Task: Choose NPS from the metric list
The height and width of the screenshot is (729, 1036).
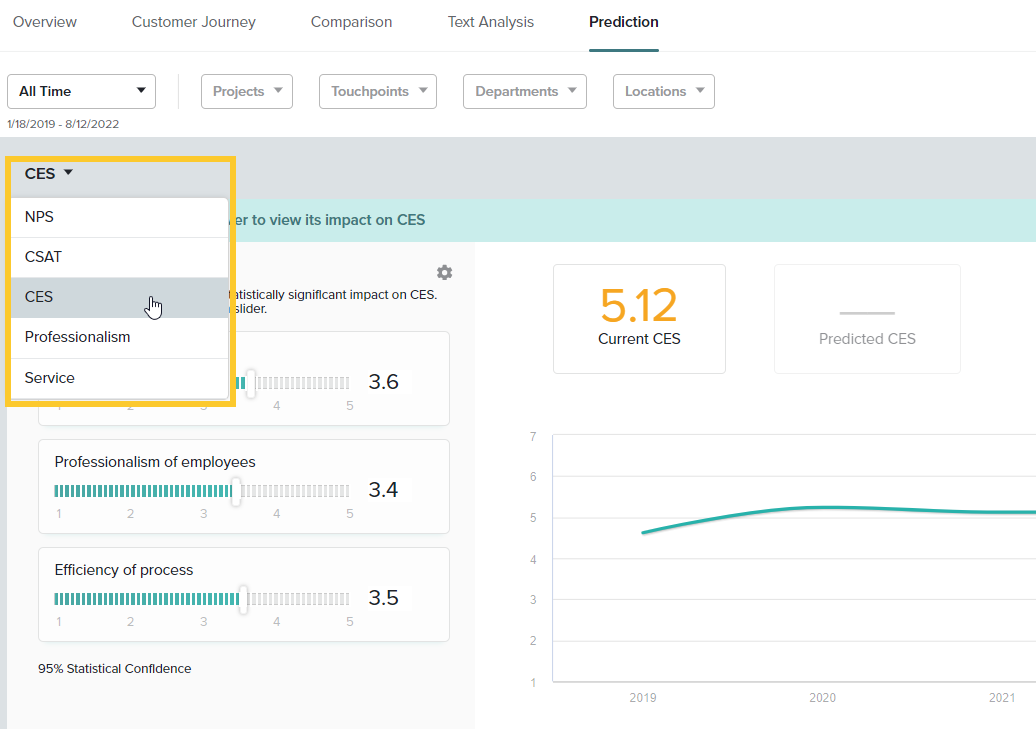Action: point(118,217)
